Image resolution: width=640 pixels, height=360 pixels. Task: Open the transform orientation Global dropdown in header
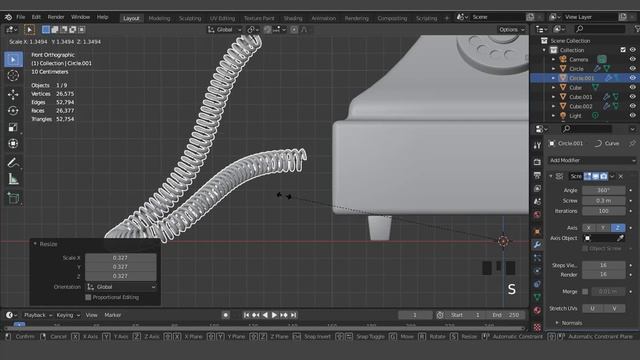[225, 30]
